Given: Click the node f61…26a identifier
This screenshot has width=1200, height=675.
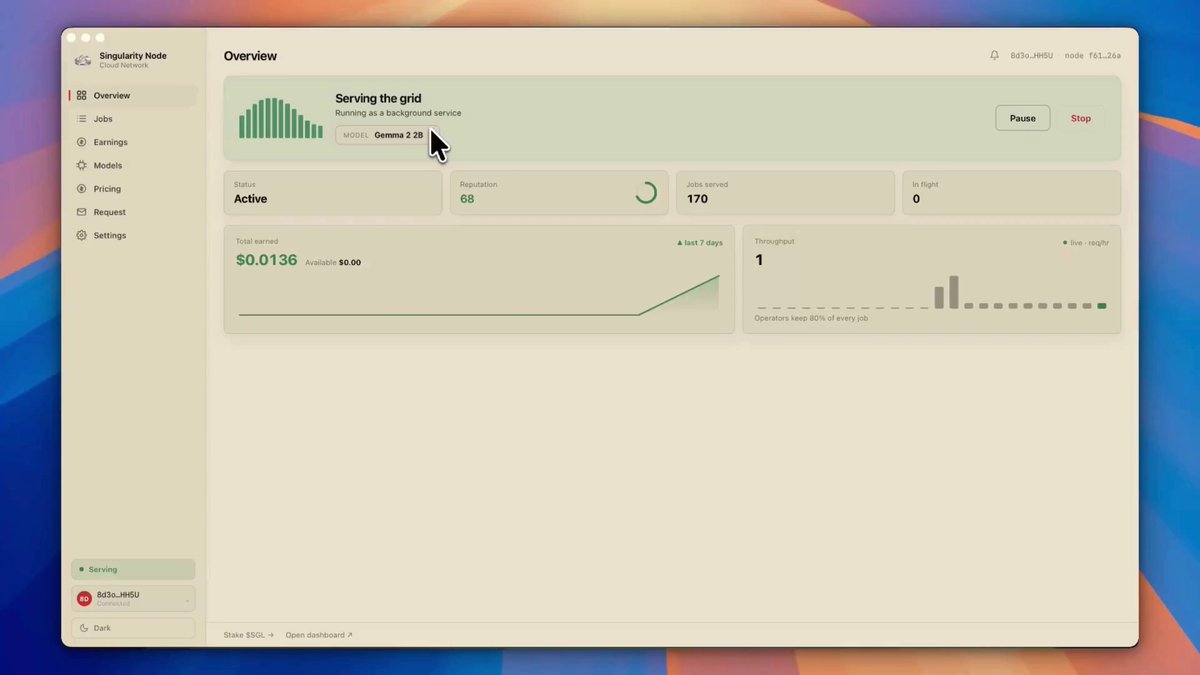Looking at the screenshot, I should 1093,56.
